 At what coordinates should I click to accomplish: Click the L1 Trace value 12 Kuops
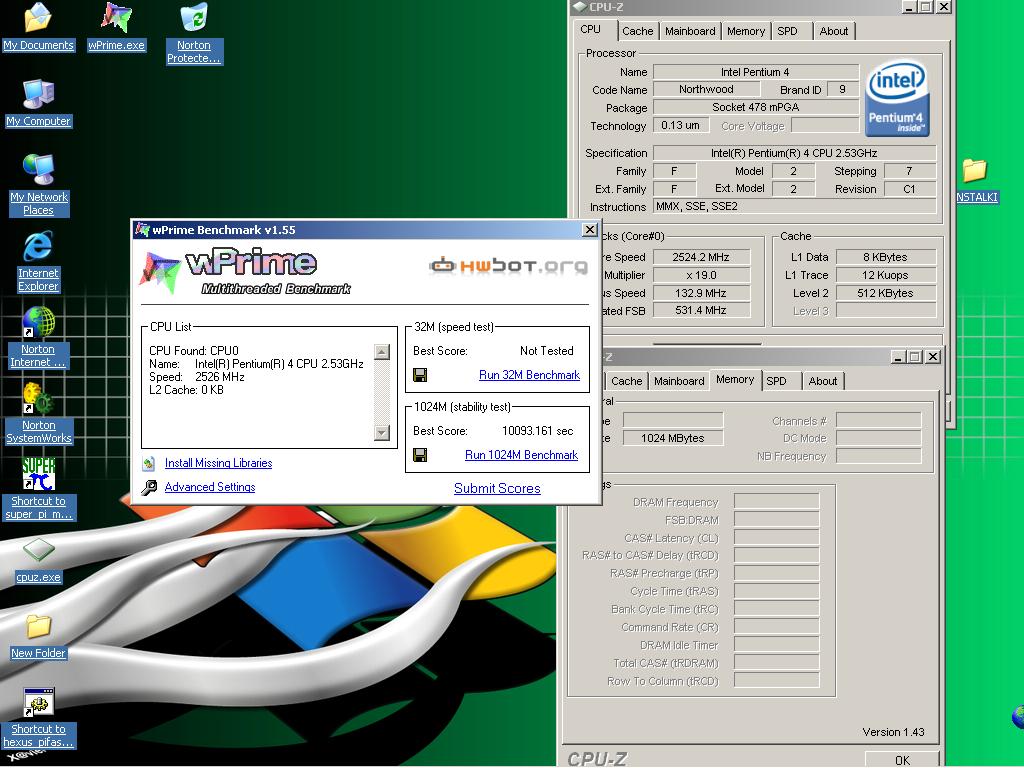[x=886, y=275]
